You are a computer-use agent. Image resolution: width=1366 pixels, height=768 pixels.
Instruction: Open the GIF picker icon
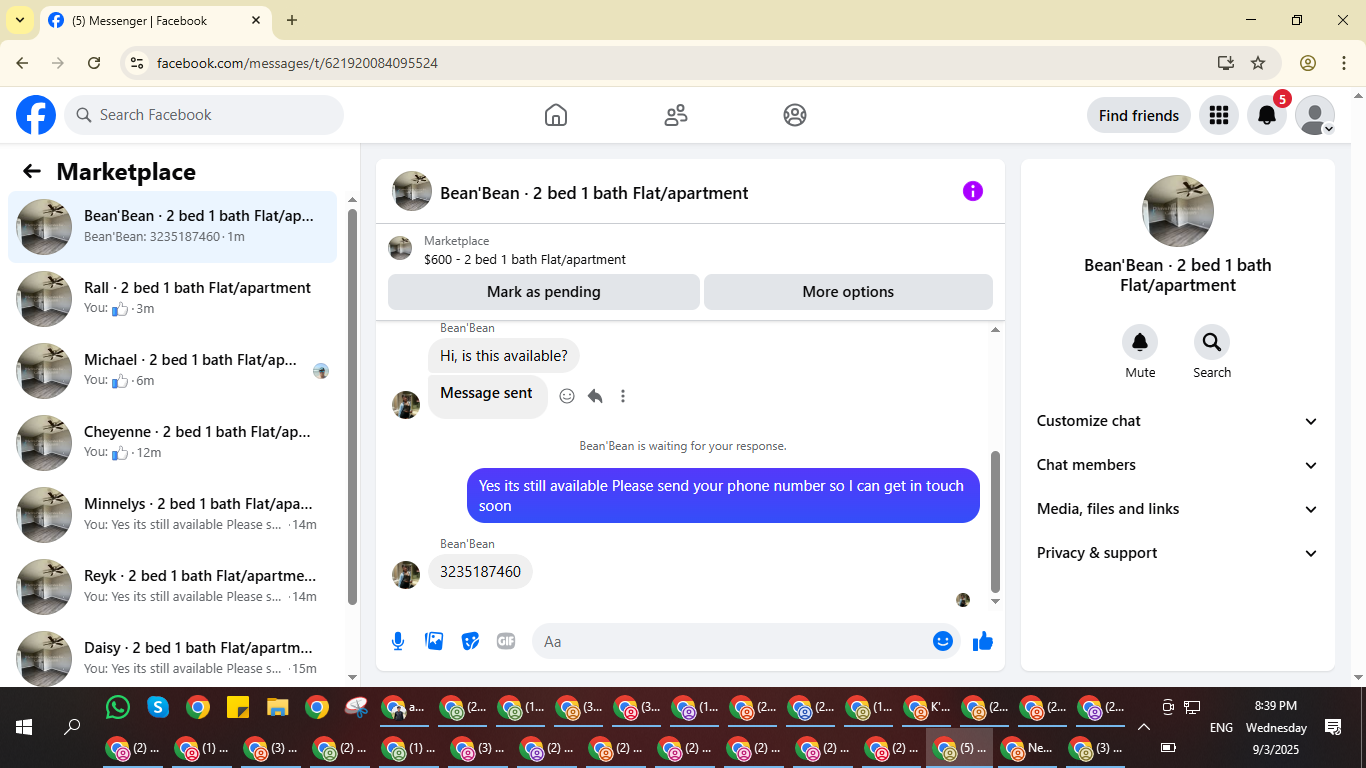point(506,641)
